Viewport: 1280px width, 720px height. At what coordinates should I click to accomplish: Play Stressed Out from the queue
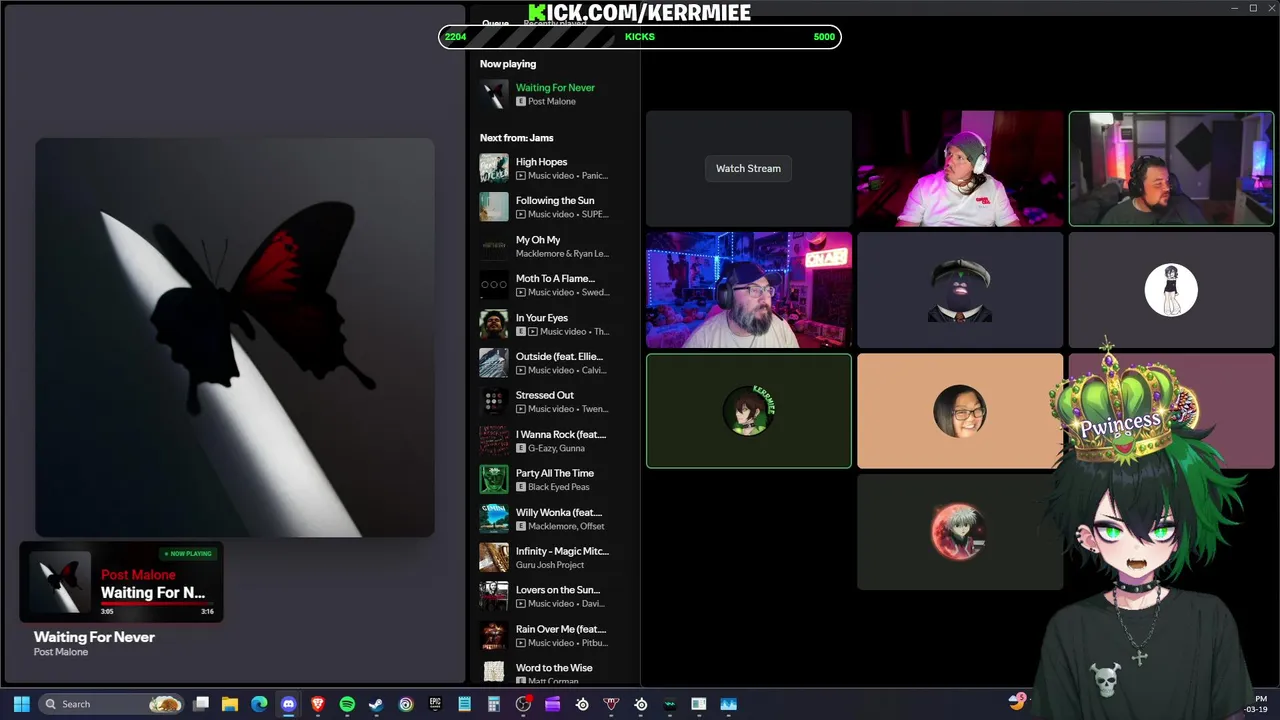point(555,402)
